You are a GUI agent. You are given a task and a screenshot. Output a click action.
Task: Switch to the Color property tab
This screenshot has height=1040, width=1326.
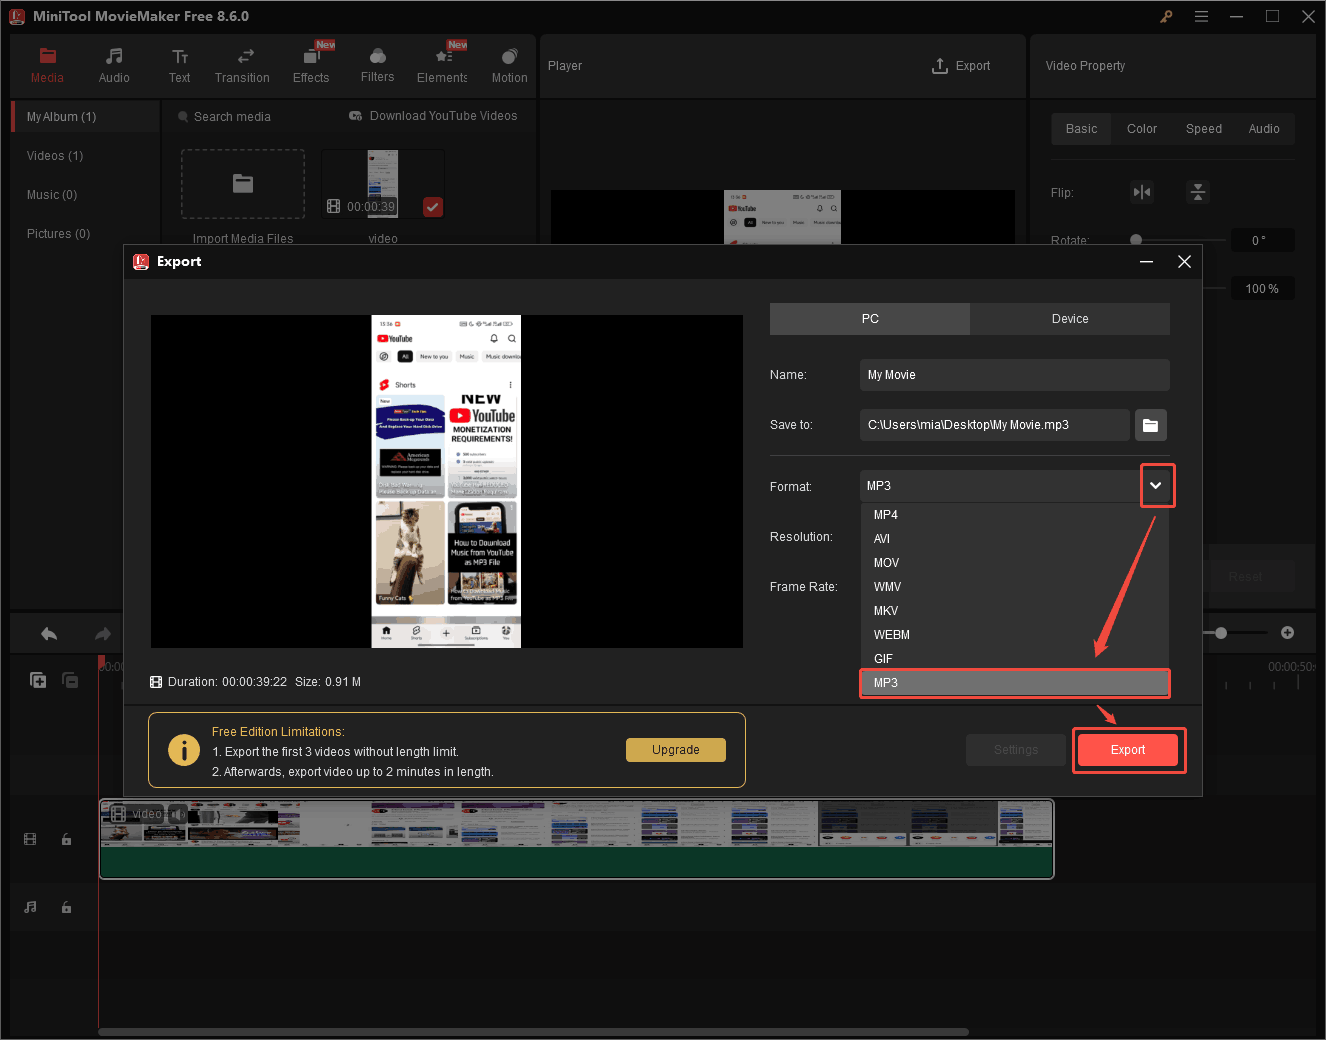click(x=1142, y=129)
